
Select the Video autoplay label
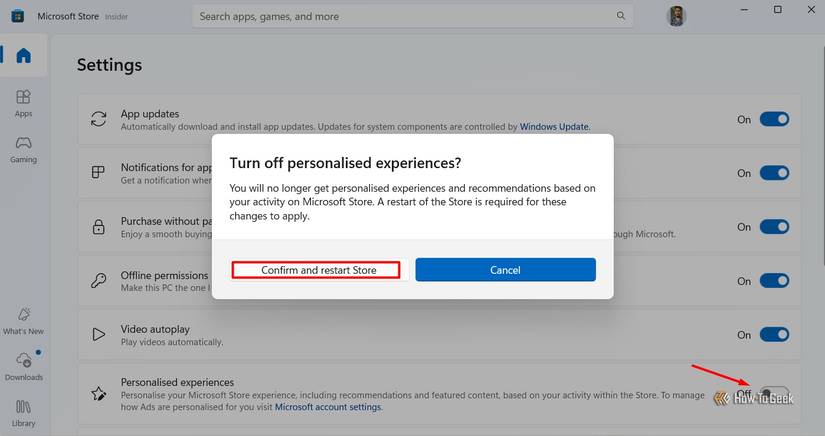click(155, 329)
